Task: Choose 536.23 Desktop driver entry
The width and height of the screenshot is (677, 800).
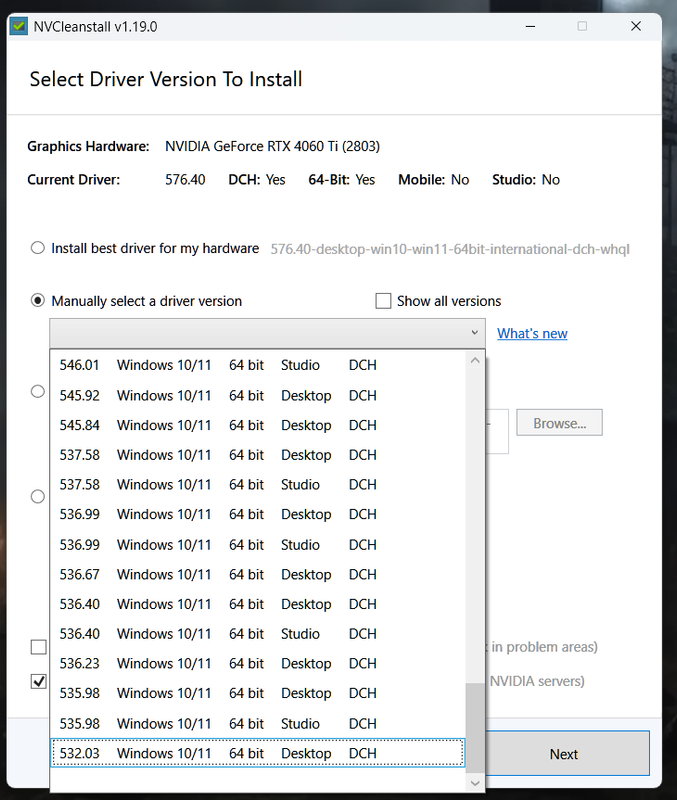Action: pos(258,663)
